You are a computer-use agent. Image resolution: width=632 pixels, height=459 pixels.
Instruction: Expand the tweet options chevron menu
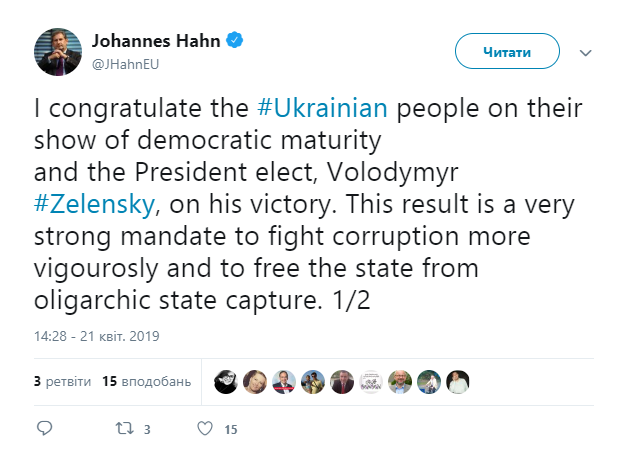click(587, 51)
